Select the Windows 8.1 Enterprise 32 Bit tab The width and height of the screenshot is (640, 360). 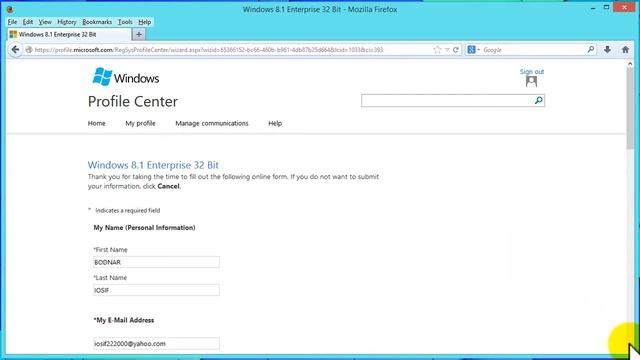(x=69, y=35)
